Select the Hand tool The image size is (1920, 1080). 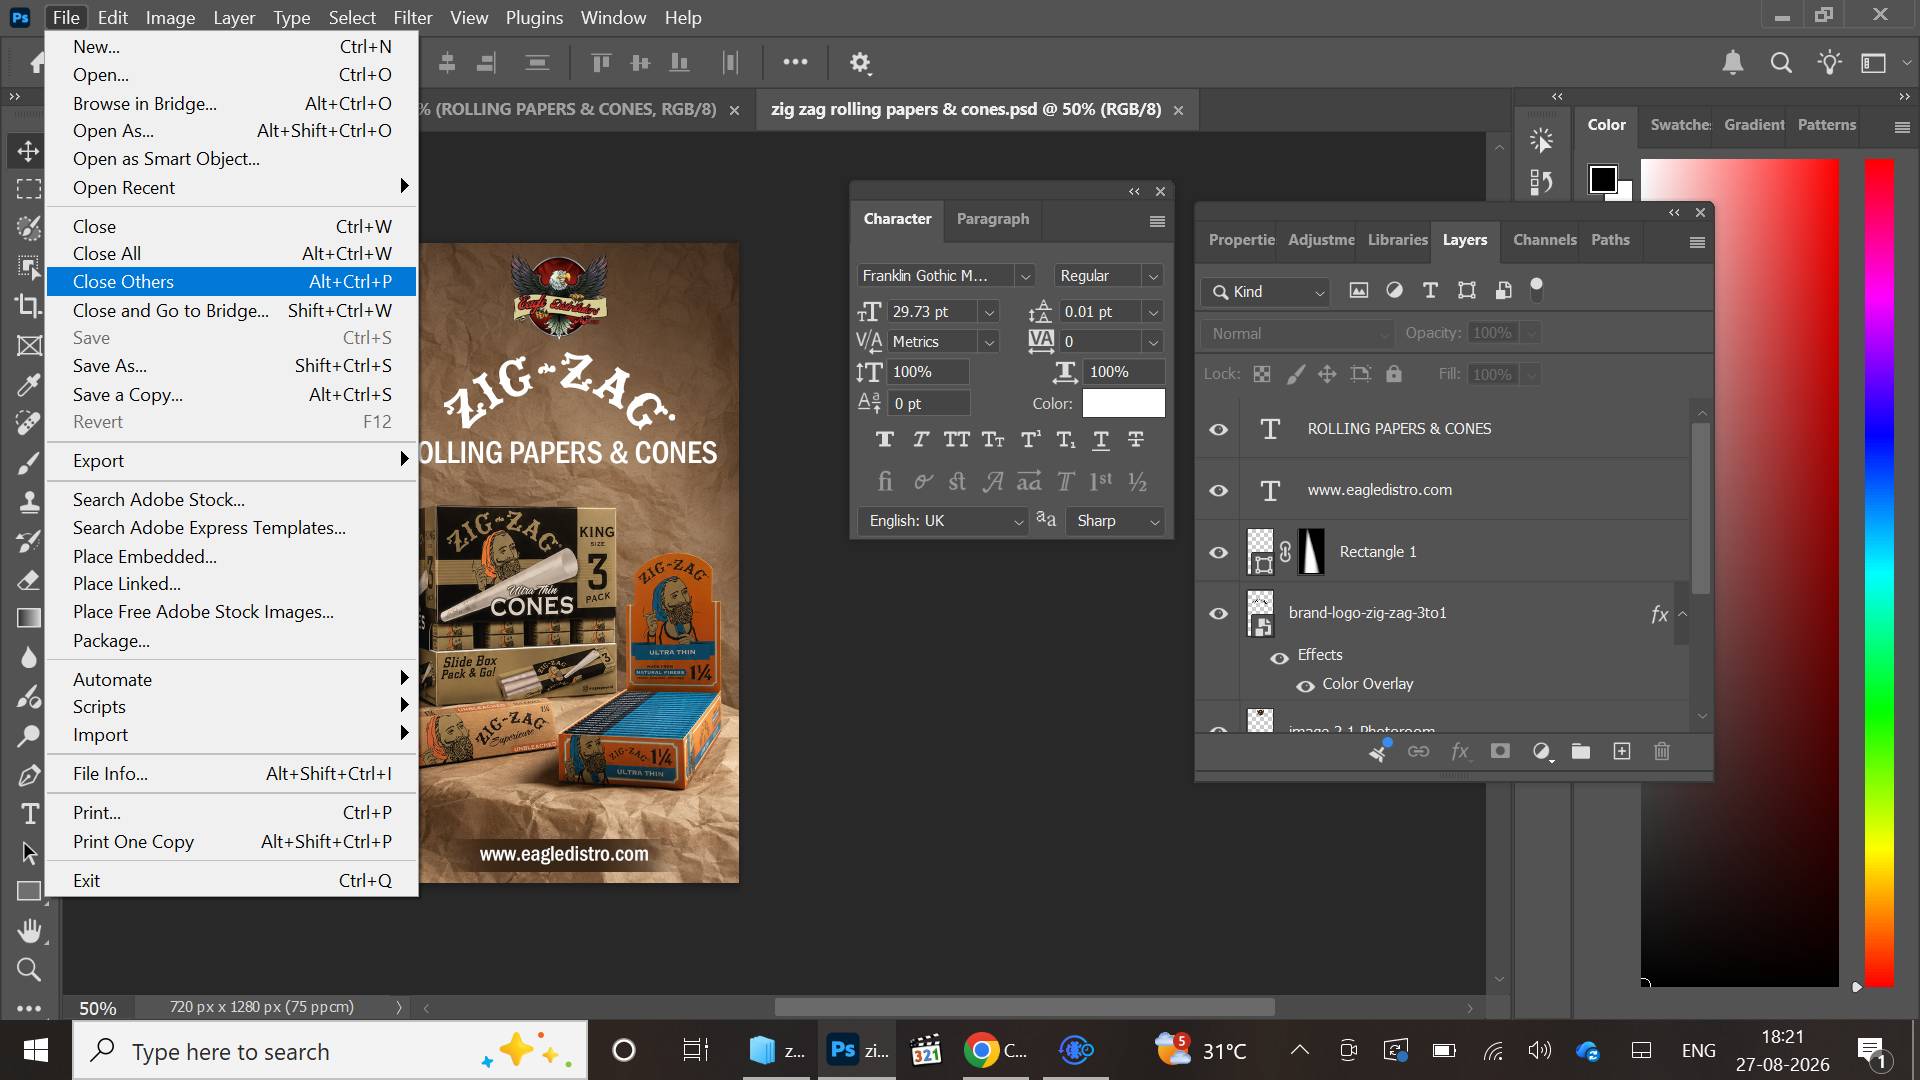(x=29, y=931)
